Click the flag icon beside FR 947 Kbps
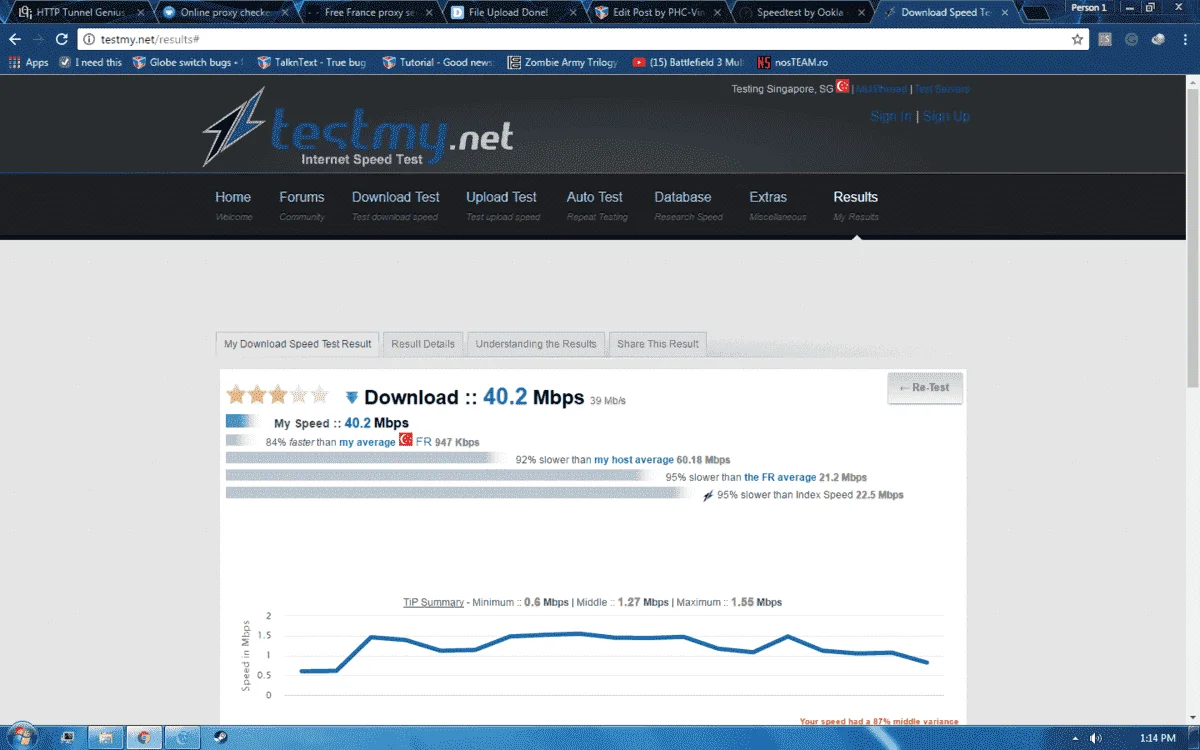This screenshot has width=1200, height=750. pyautogui.click(x=406, y=440)
